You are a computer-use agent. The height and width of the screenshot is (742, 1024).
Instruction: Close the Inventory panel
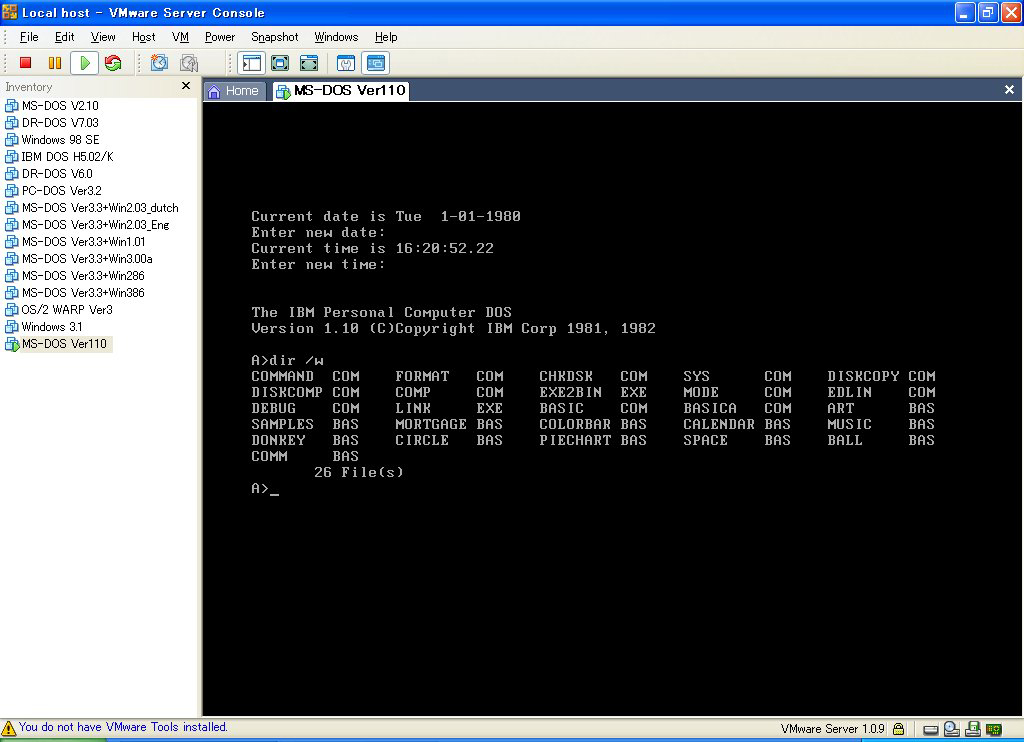pos(186,86)
